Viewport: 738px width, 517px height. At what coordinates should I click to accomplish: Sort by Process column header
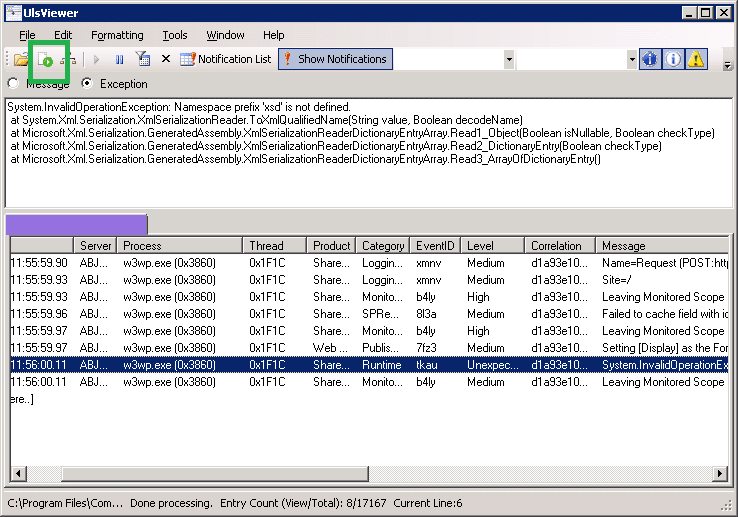(x=180, y=246)
